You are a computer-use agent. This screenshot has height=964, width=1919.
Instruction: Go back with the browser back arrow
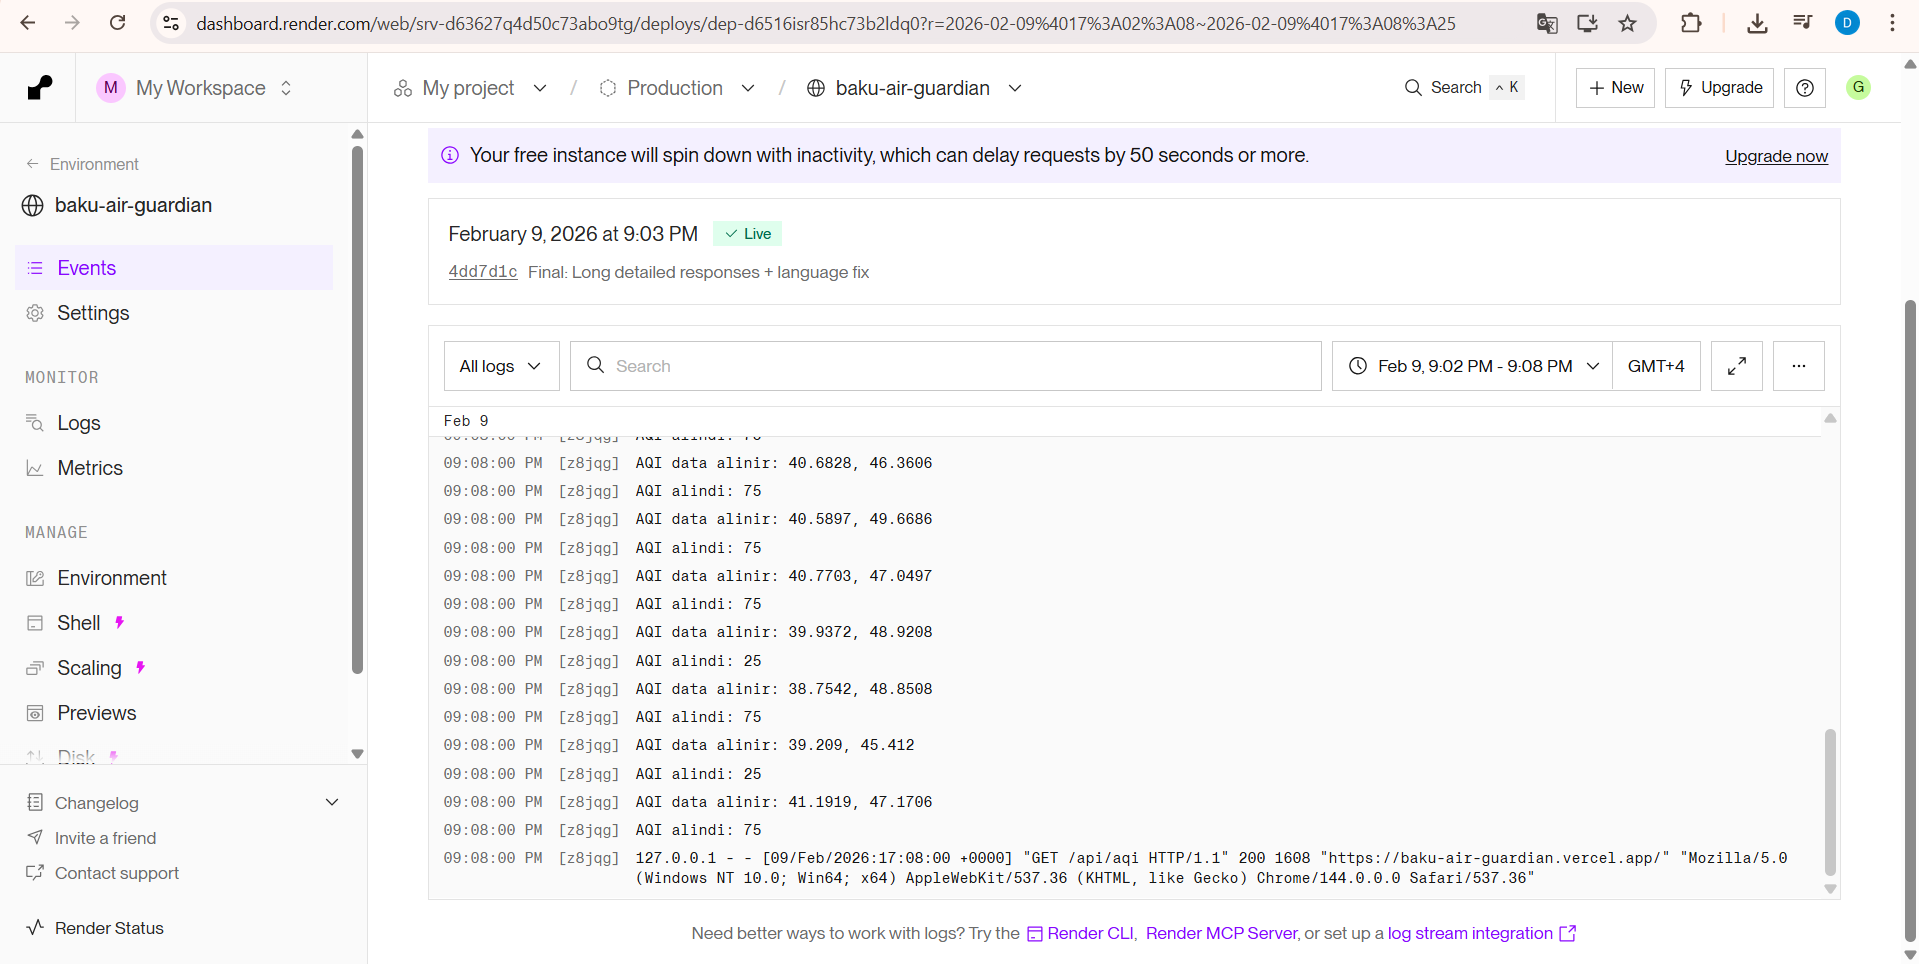28,23
